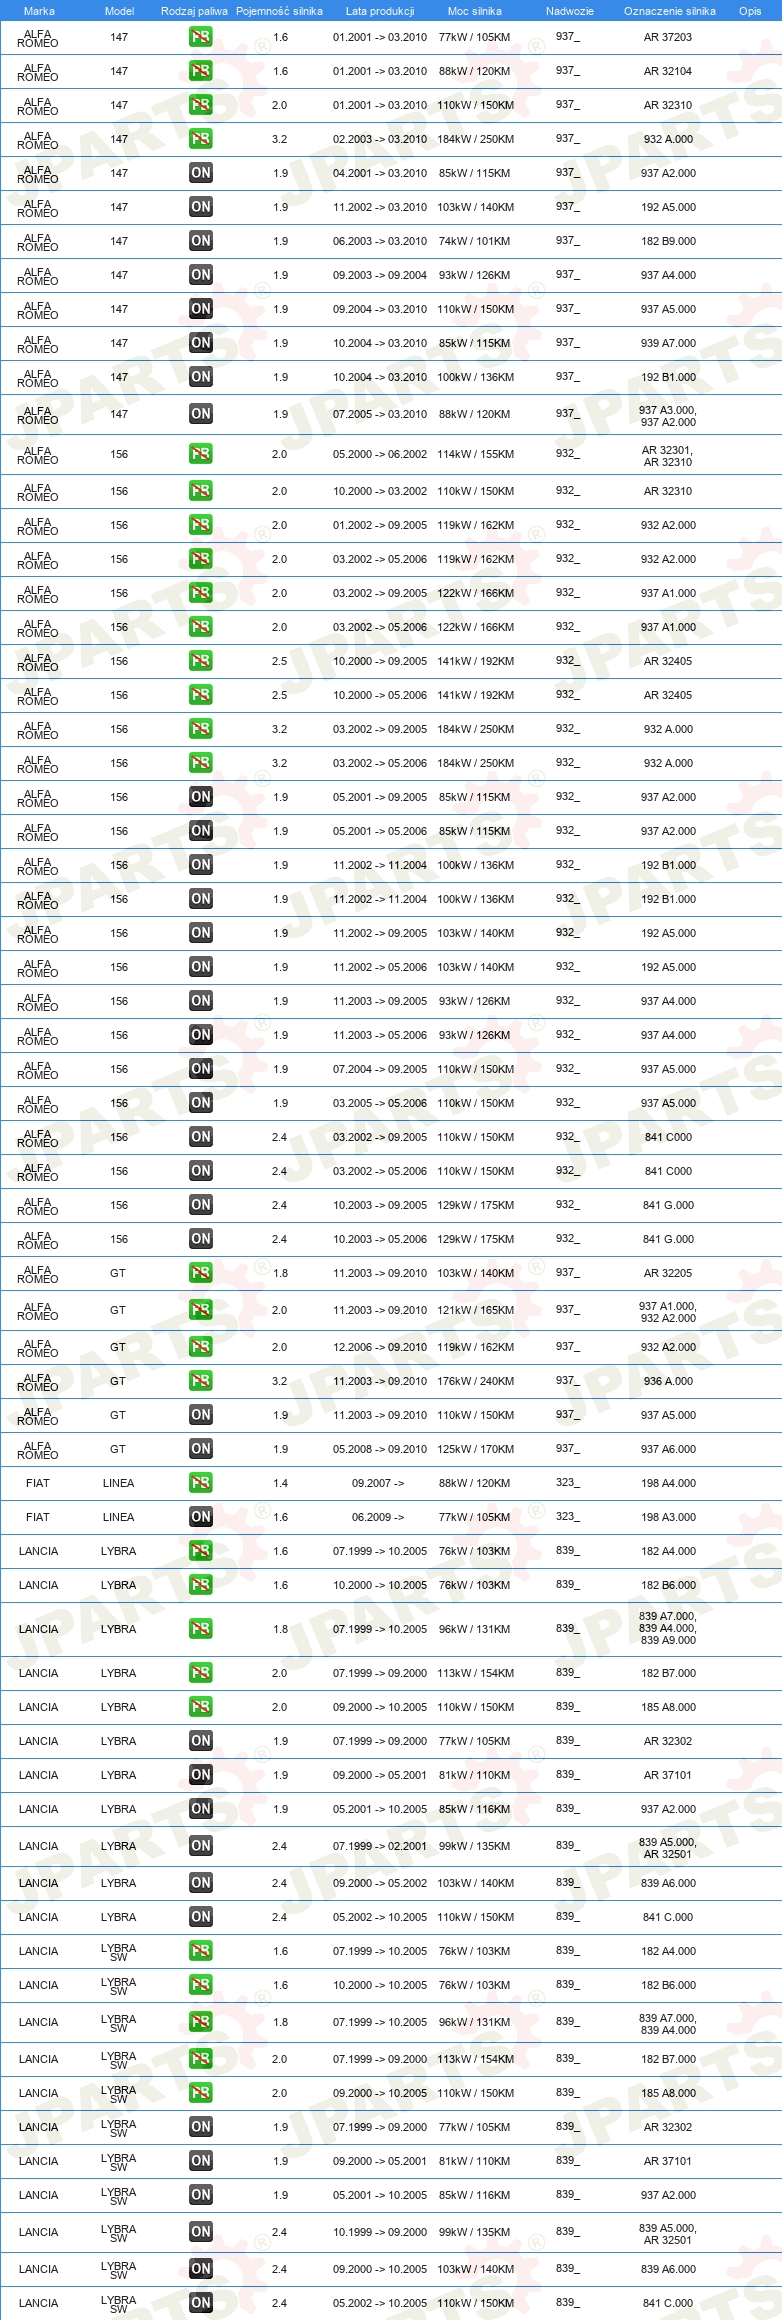The width and height of the screenshot is (782, 2320).
Task: Select the power value 176kW / 240KM
Action: pos(475,1381)
